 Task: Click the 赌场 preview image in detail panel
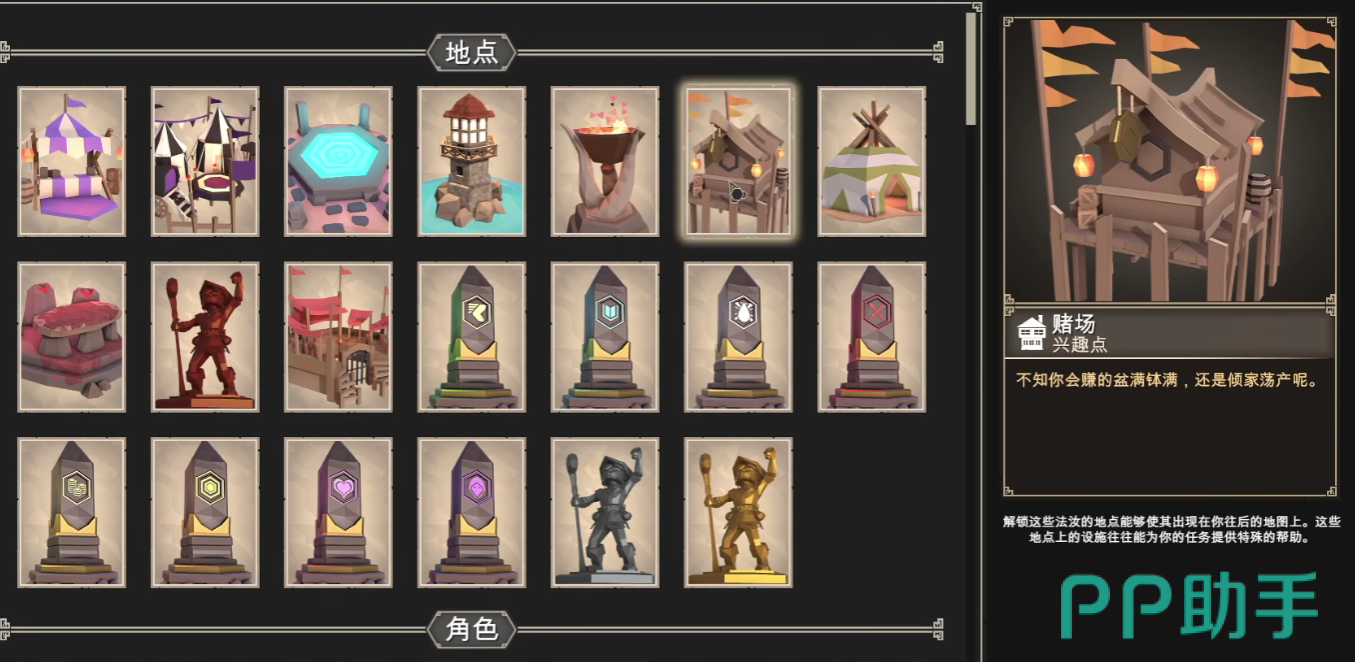pos(1170,160)
